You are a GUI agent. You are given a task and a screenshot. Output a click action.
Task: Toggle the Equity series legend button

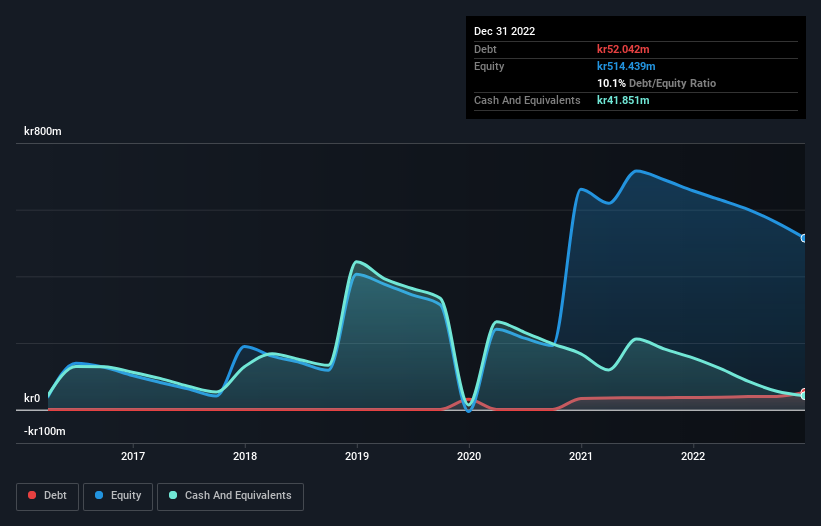118,496
